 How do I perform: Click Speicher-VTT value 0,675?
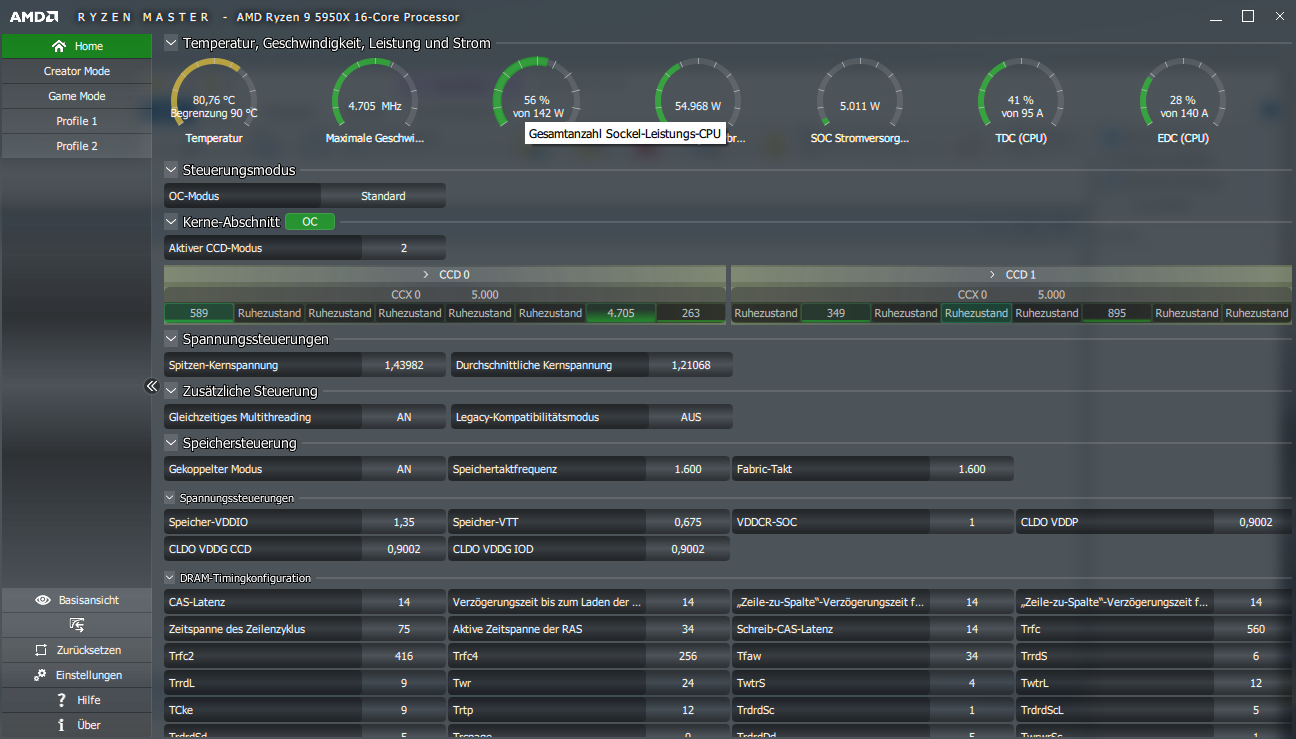coord(688,522)
